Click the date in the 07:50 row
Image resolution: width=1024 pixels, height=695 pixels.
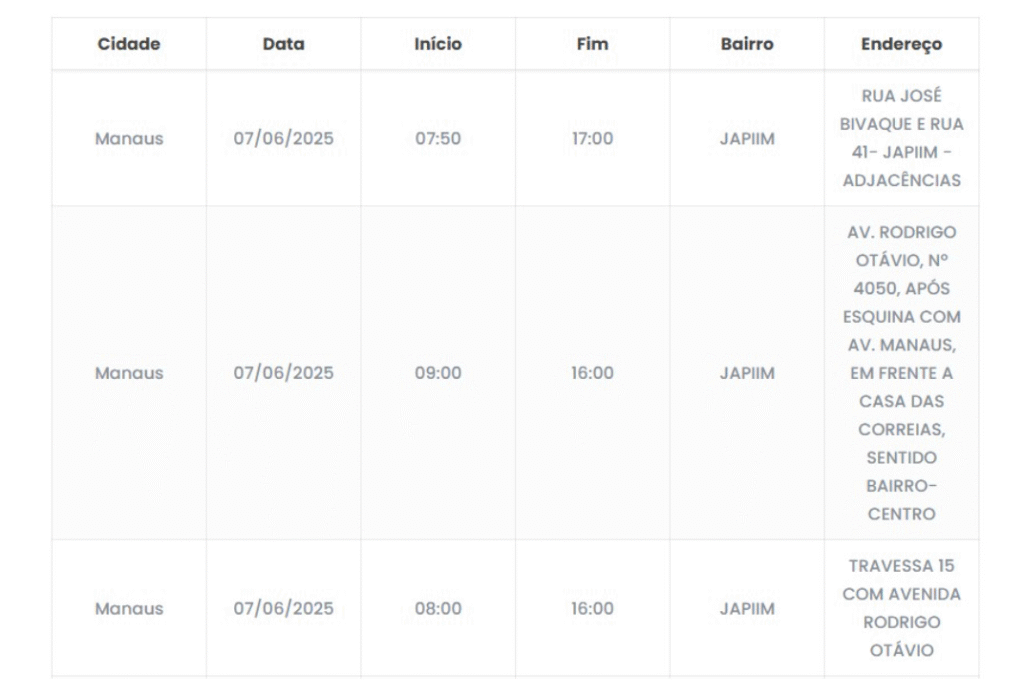283,139
